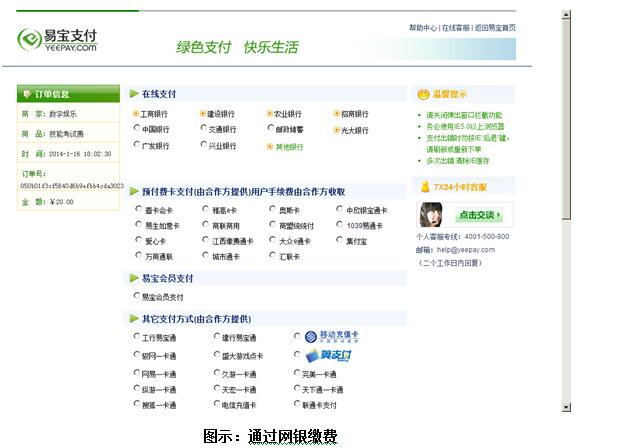The width and height of the screenshot is (620, 448).
Task: Click the customer service agent photo
Action: [x=431, y=215]
